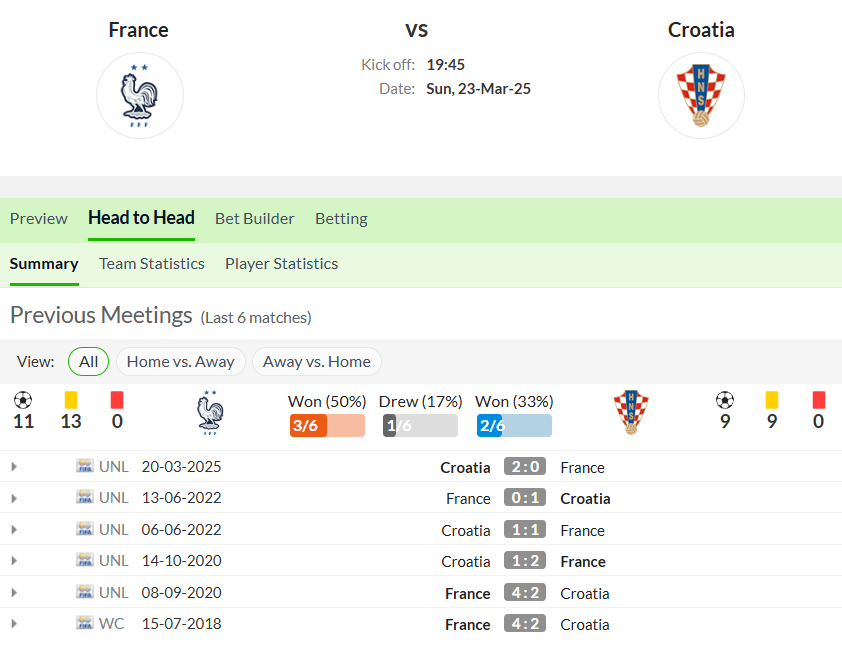Click France's yellow card icon
This screenshot has width=842, height=650.
(x=70, y=400)
